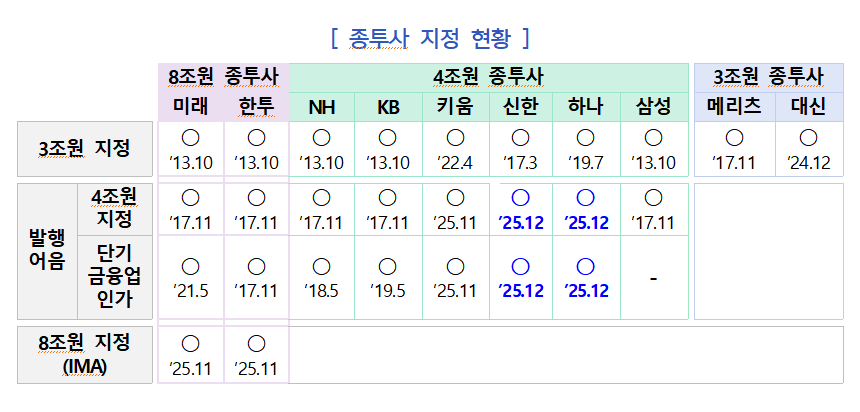Viewport: 860px width, 412px height.
Task: Click the circle mark above '24.12 for 대신
Action: pos(808,137)
